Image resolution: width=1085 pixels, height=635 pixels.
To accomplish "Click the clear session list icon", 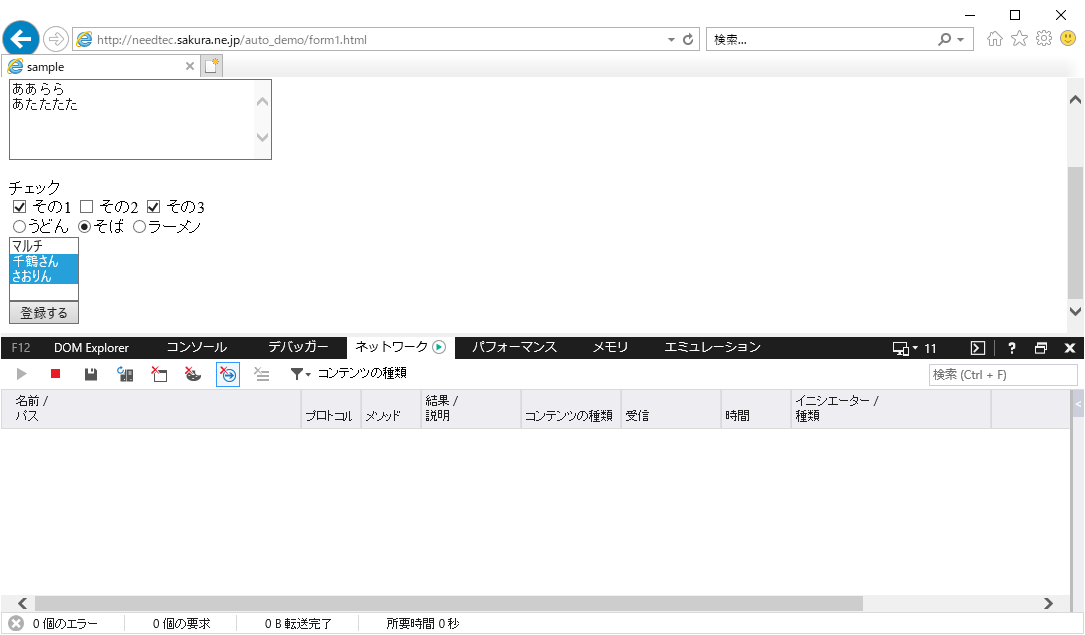I will point(262,374).
